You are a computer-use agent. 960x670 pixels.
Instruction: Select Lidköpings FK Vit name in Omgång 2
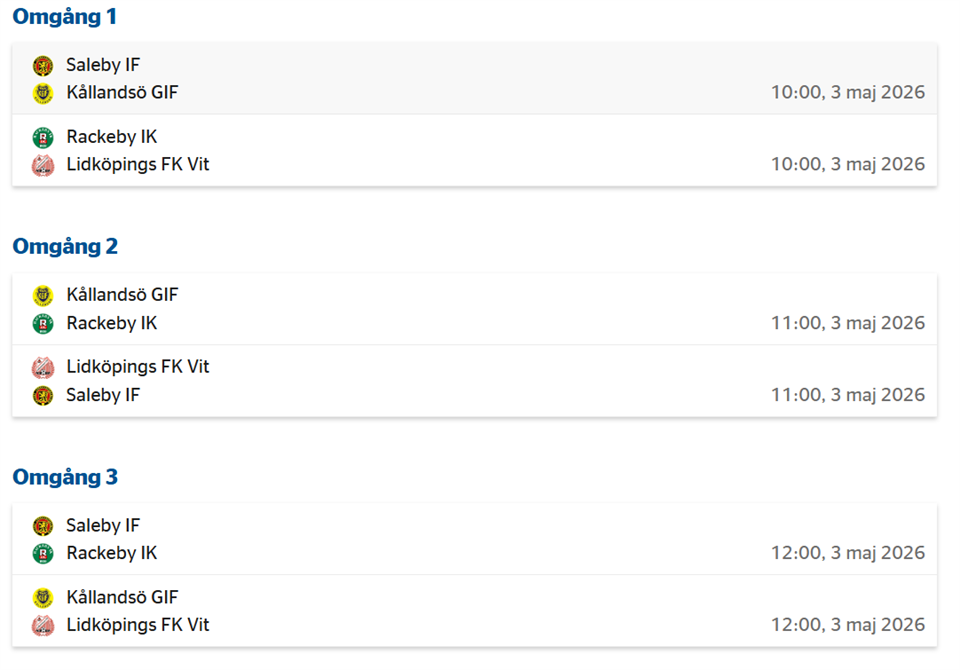click(x=138, y=366)
